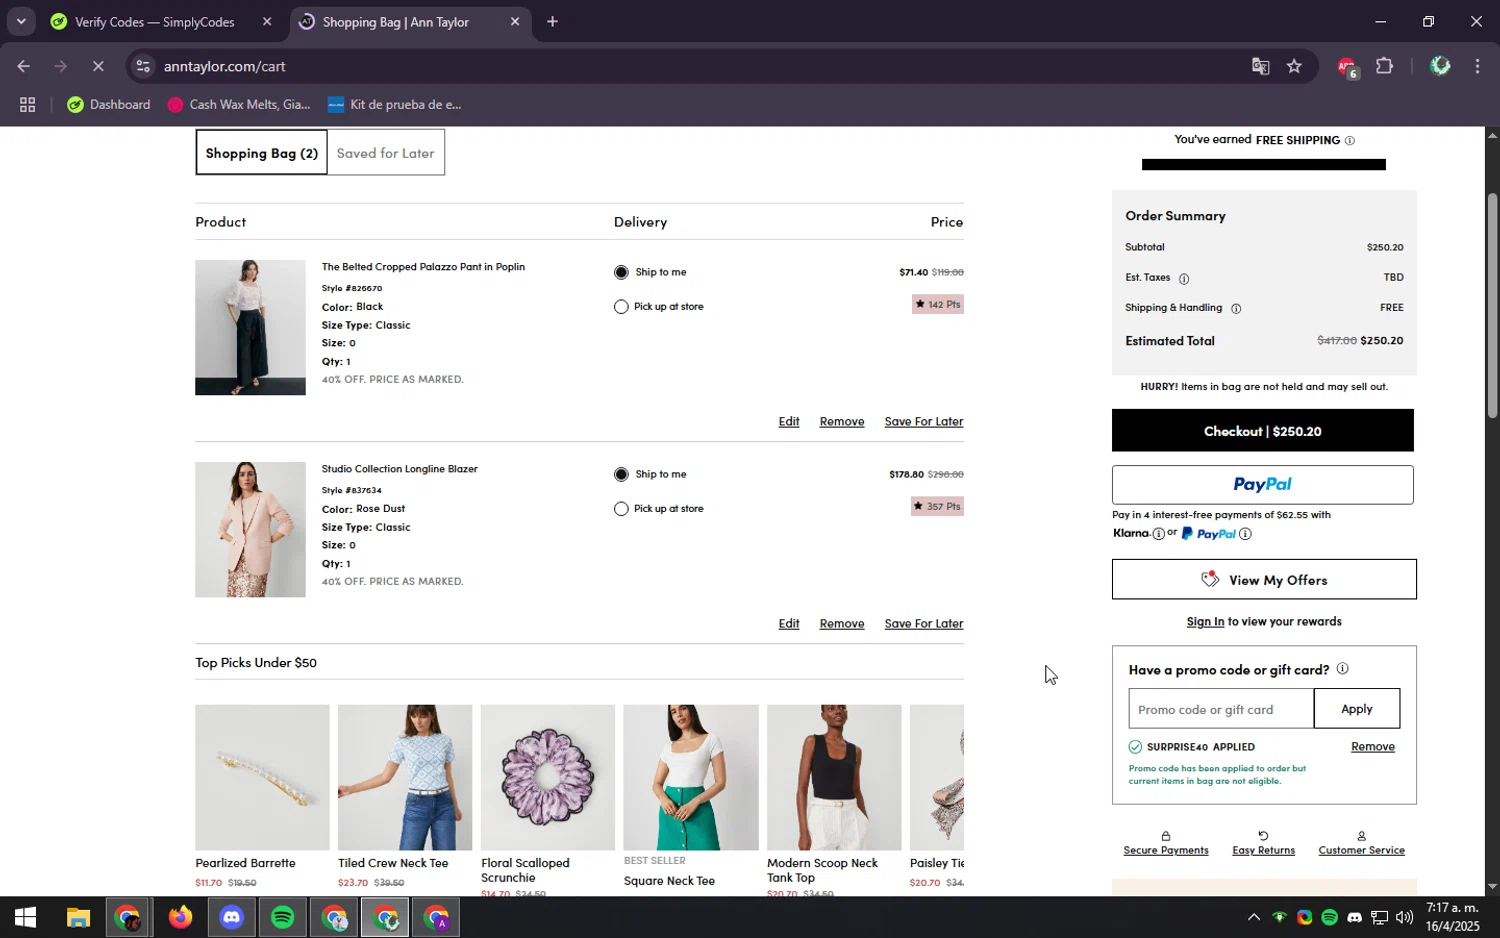Screen dimensions: 1500x938
Task: Edit the Palazzo Pant item
Action: [789, 422]
